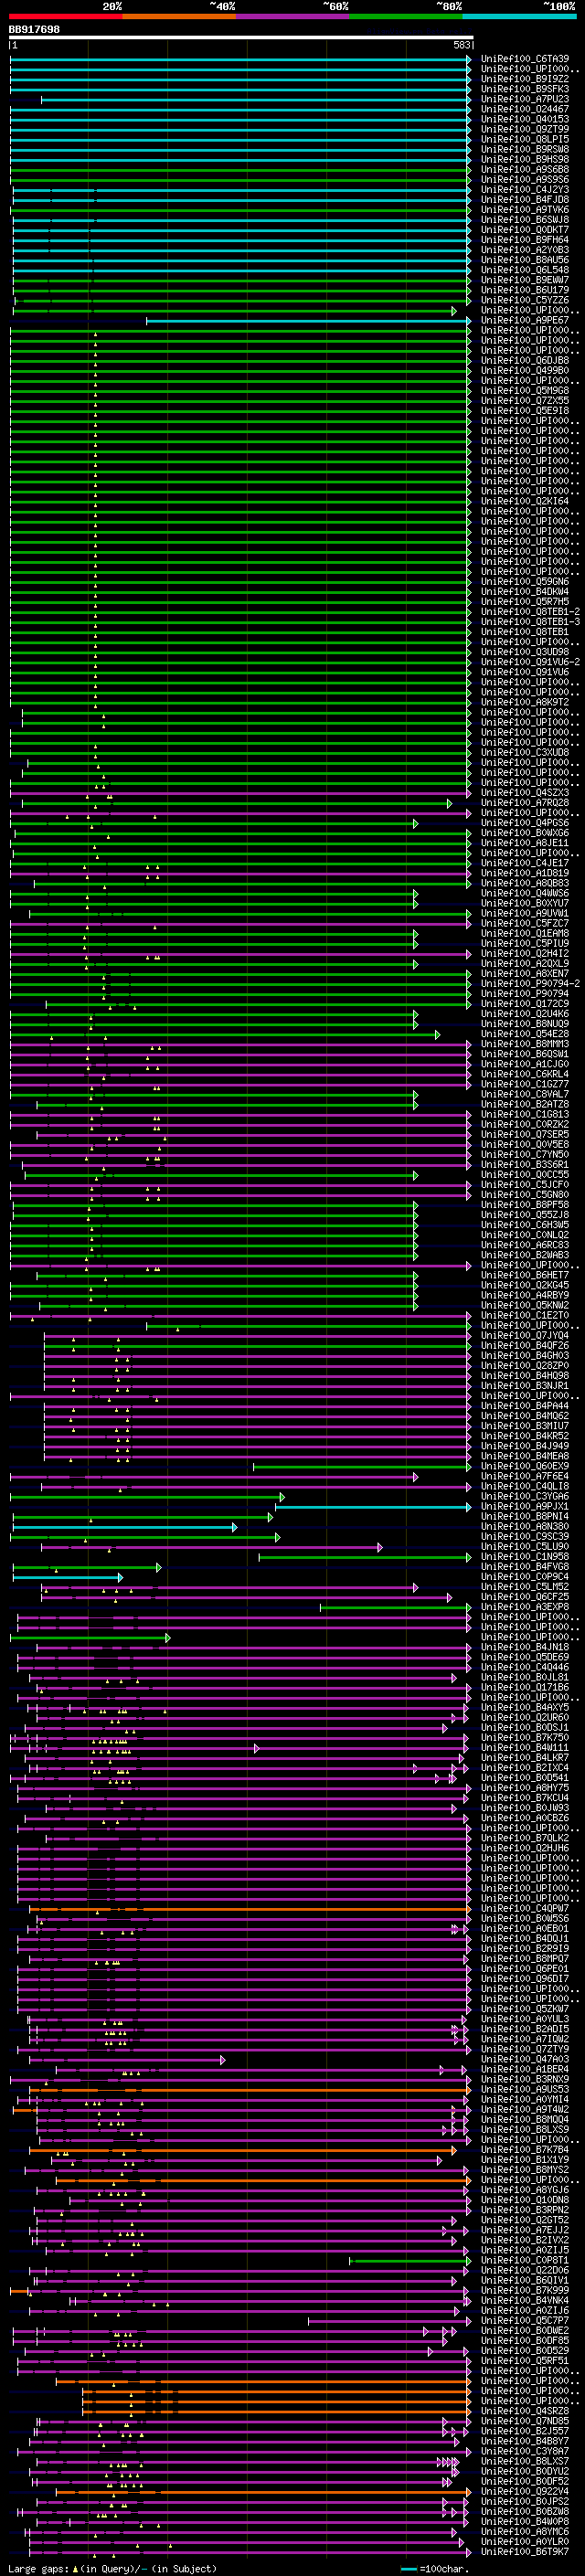Select hit UniRef100_Q171B6
Image resolution: width=585 pixels, height=2576 pixels.
(525, 1687)
